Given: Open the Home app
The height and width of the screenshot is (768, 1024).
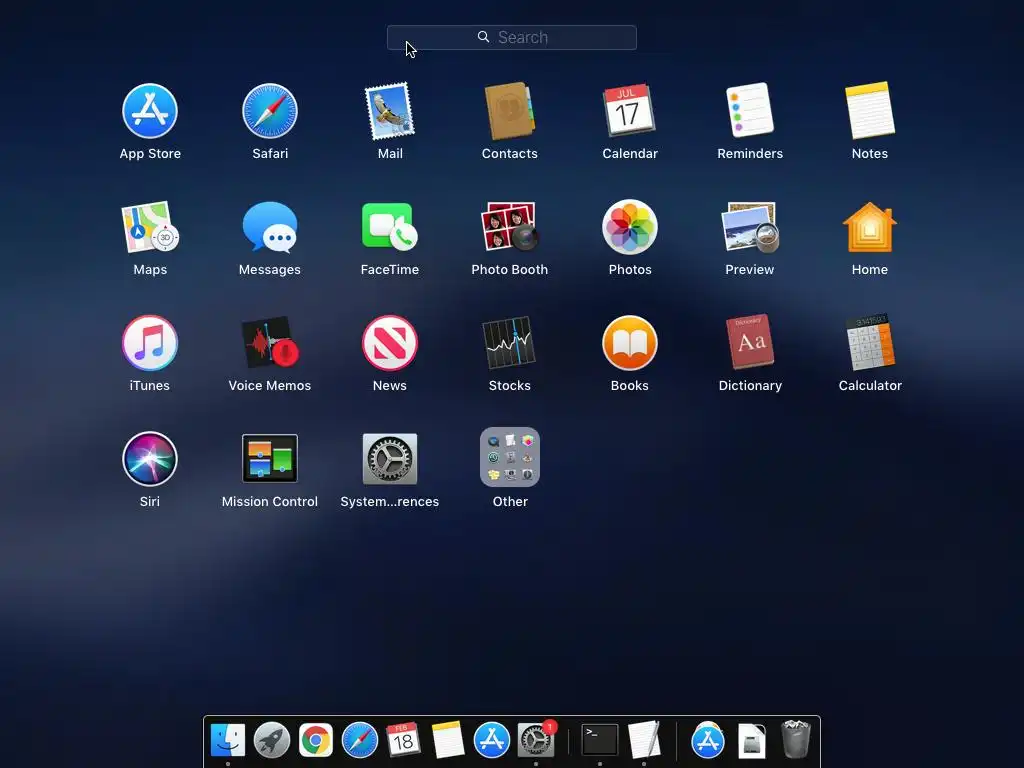Looking at the screenshot, I should pyautogui.click(x=870, y=227).
